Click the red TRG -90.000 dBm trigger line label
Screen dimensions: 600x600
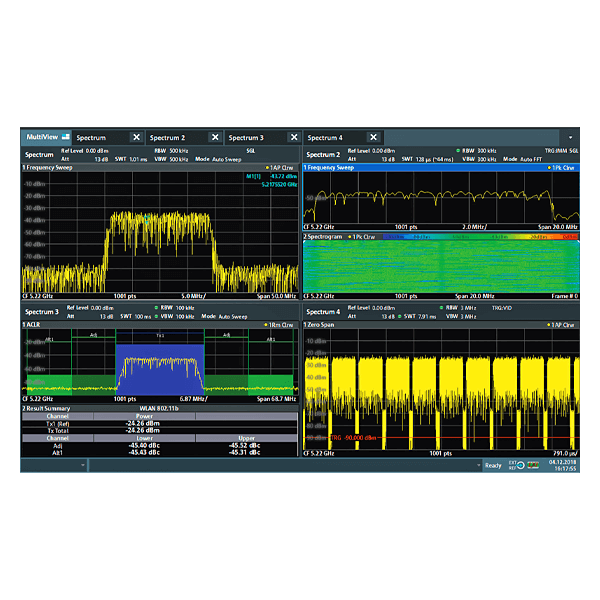pos(353,437)
